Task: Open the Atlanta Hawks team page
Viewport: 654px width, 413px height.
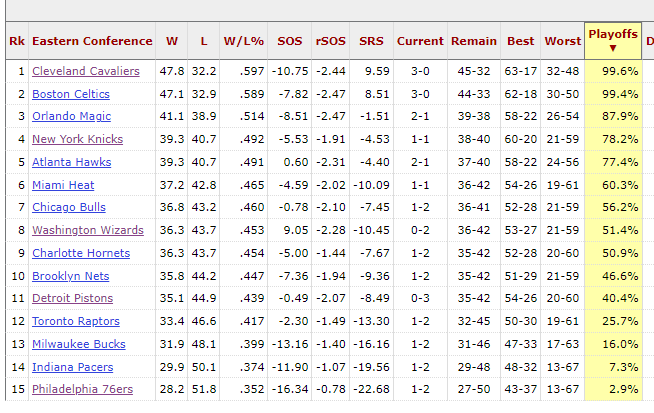Action: coord(72,162)
